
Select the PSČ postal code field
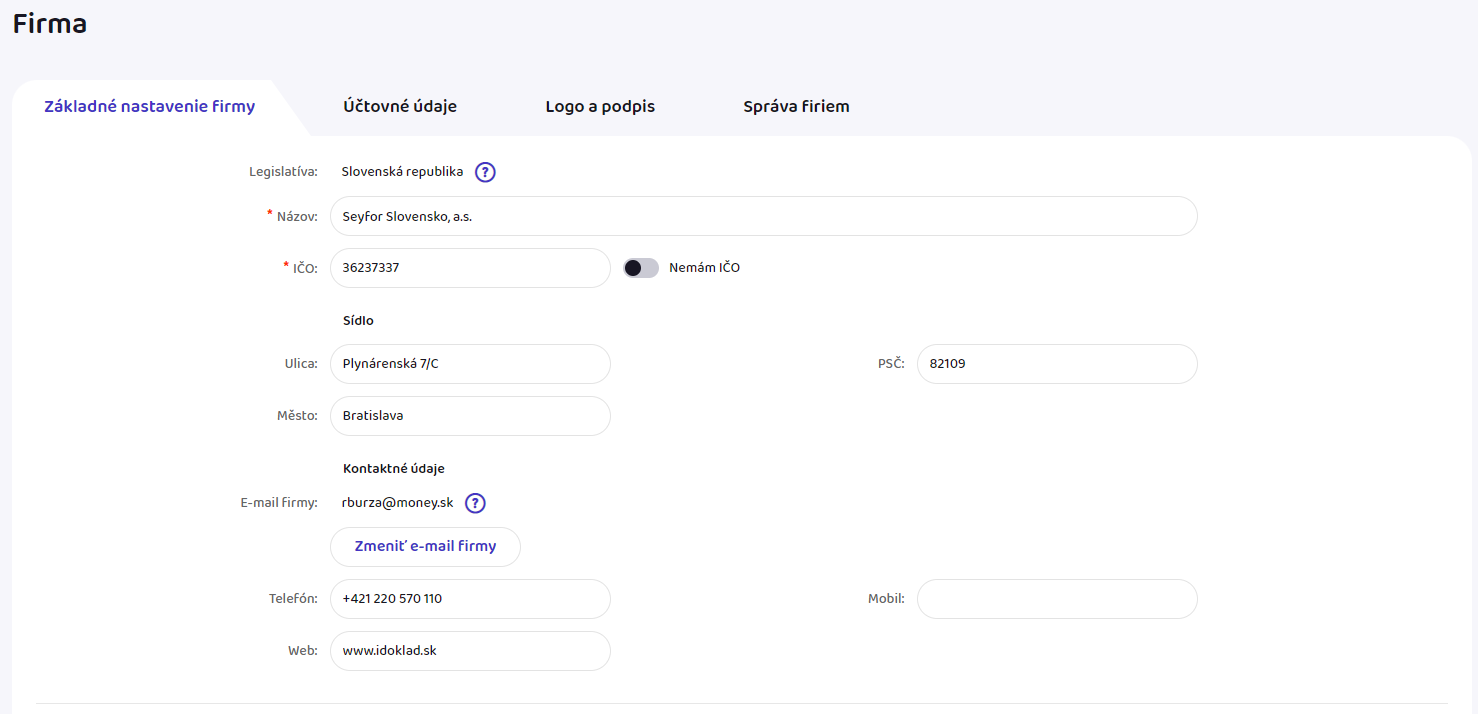click(x=1056, y=364)
